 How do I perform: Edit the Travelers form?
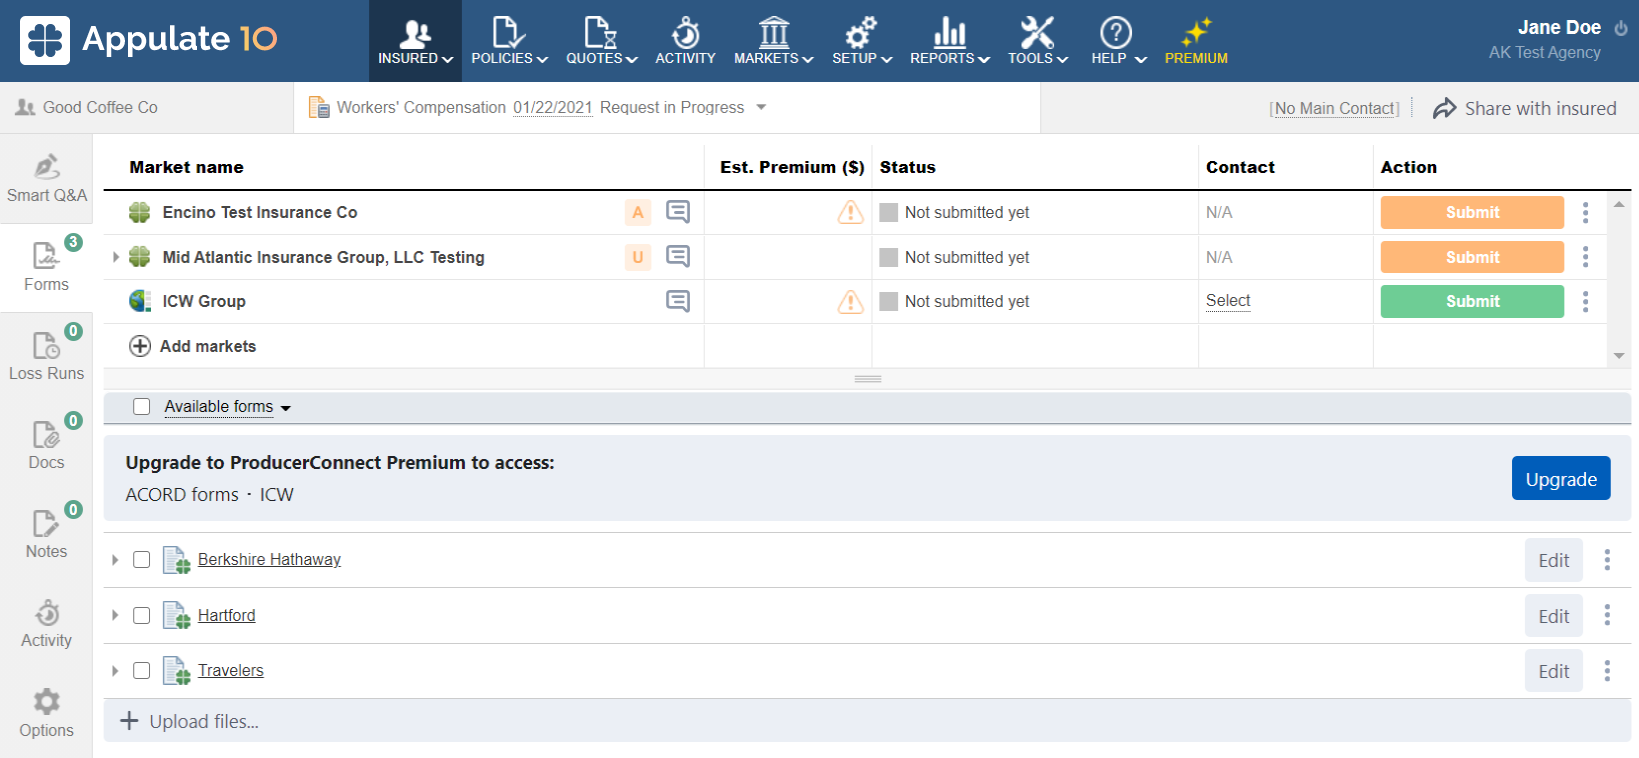[1553, 671]
